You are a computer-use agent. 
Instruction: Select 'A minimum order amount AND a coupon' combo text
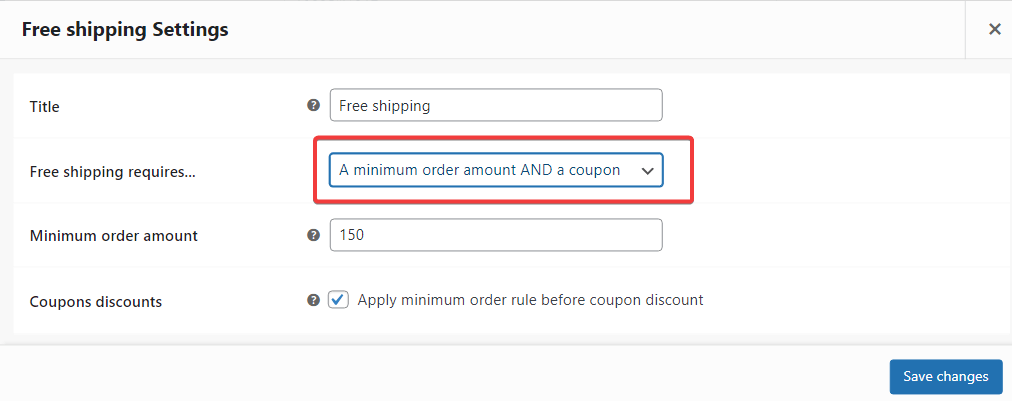click(x=480, y=170)
